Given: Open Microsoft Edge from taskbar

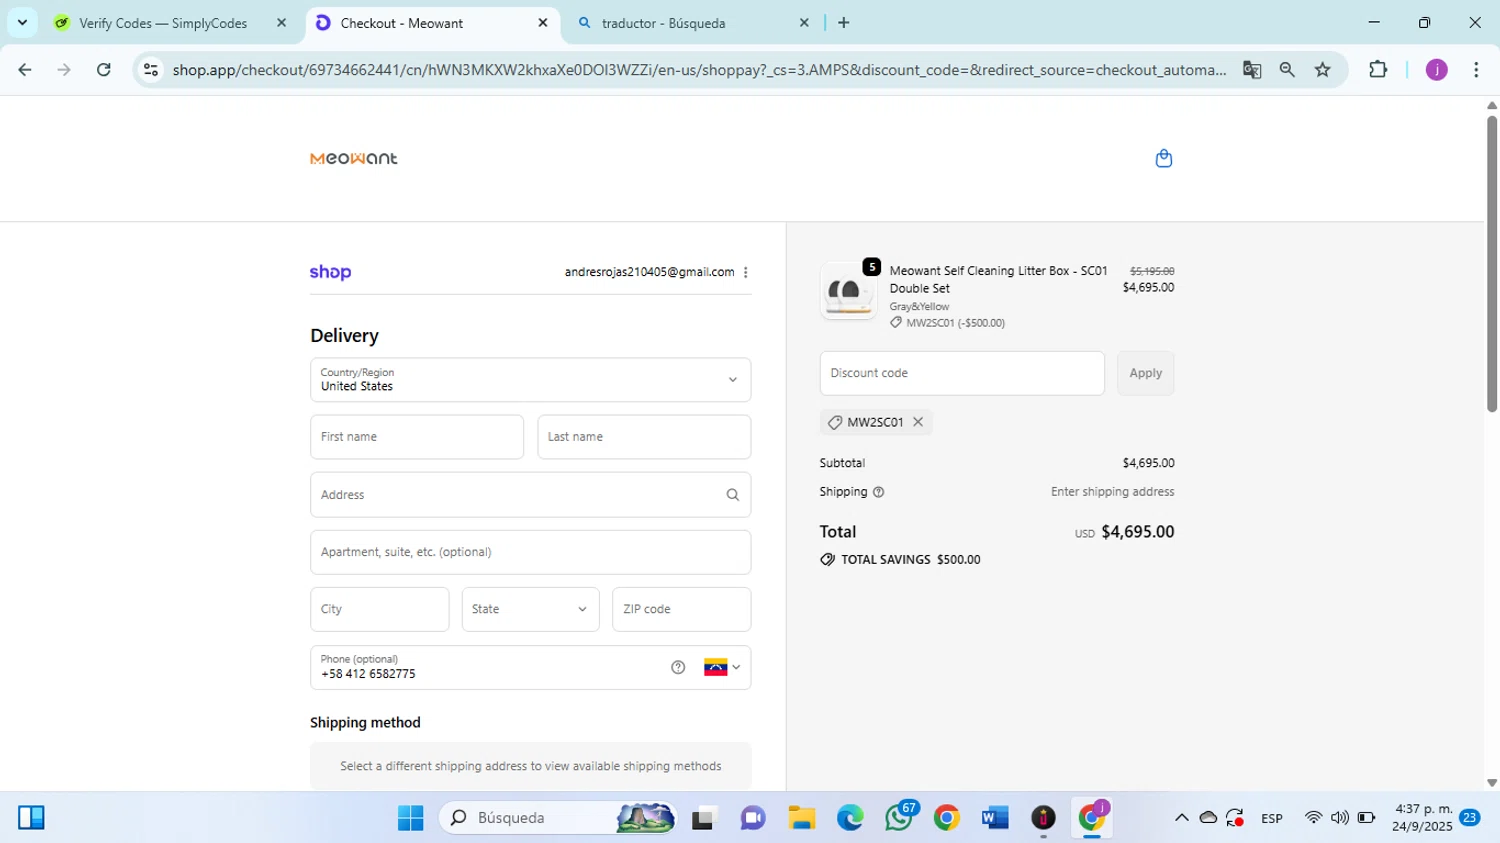Looking at the screenshot, I should (x=850, y=818).
